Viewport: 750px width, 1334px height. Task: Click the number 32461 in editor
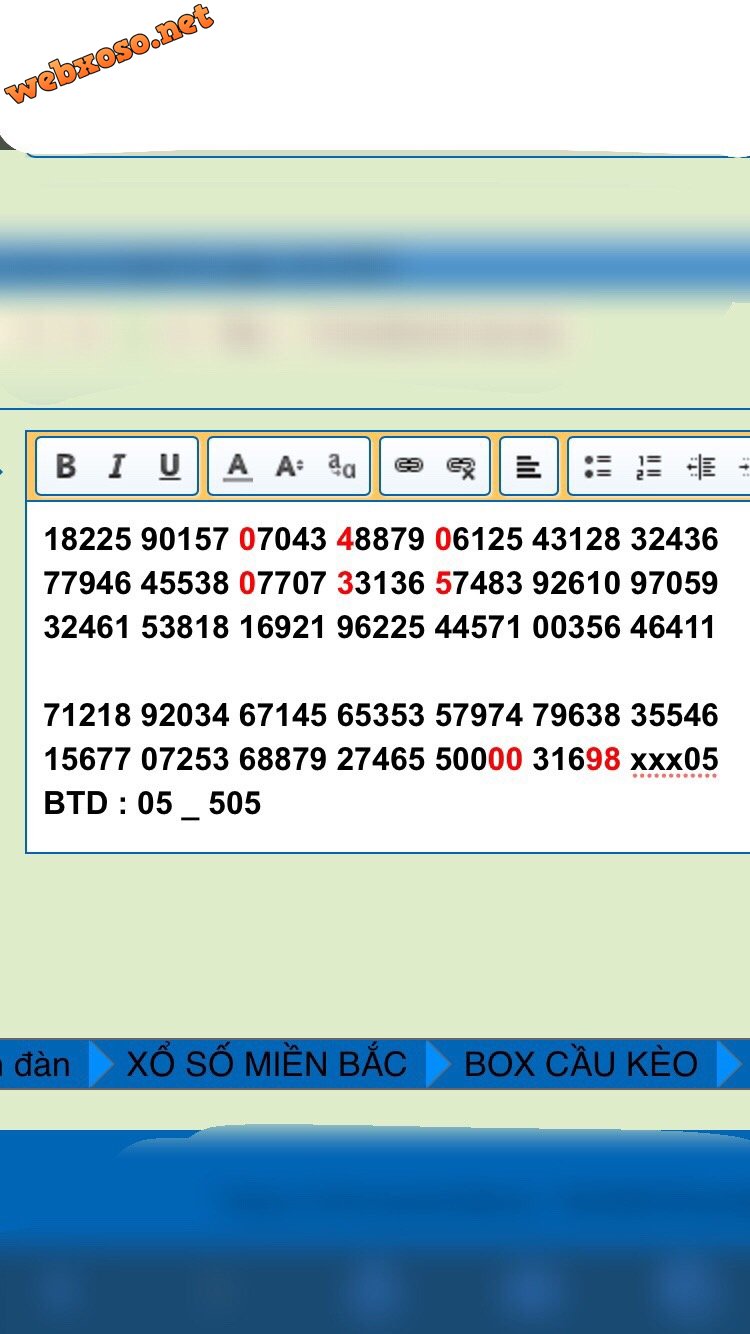[x=88, y=627]
